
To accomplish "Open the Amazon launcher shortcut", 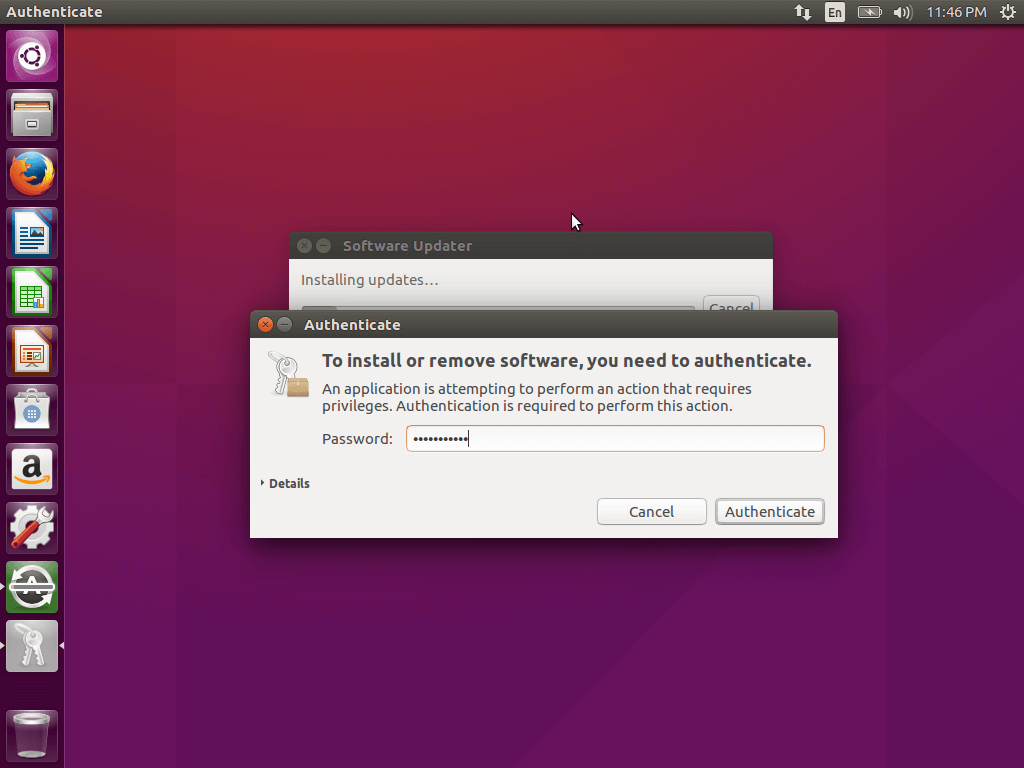I will tap(31, 468).
